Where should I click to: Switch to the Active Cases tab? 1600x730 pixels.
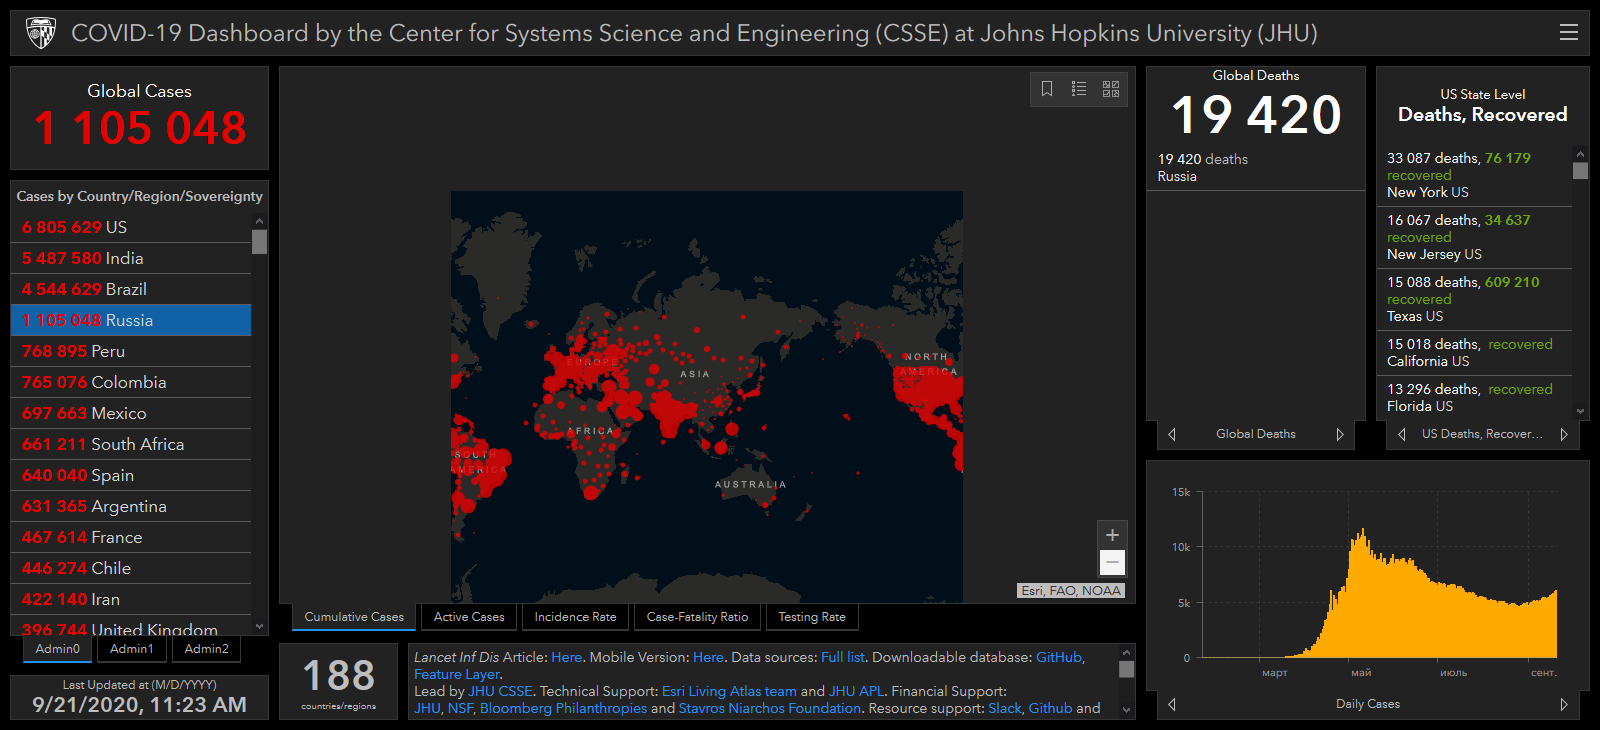[469, 617]
